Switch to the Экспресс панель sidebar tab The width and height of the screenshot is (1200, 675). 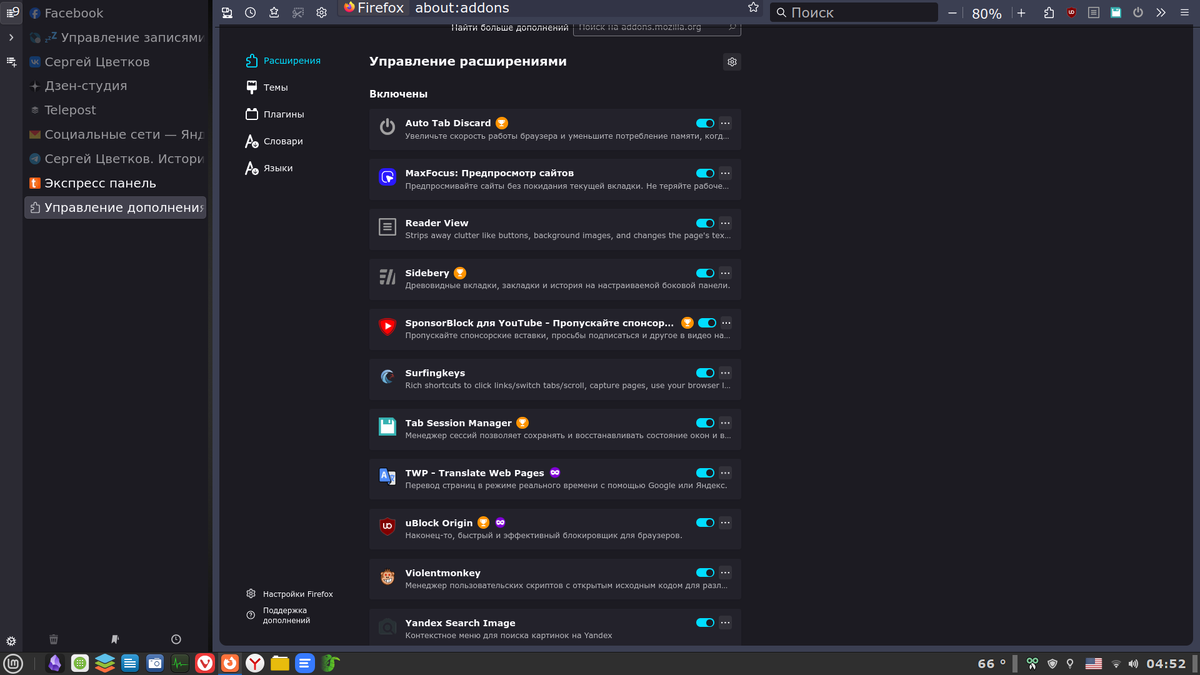click(115, 184)
